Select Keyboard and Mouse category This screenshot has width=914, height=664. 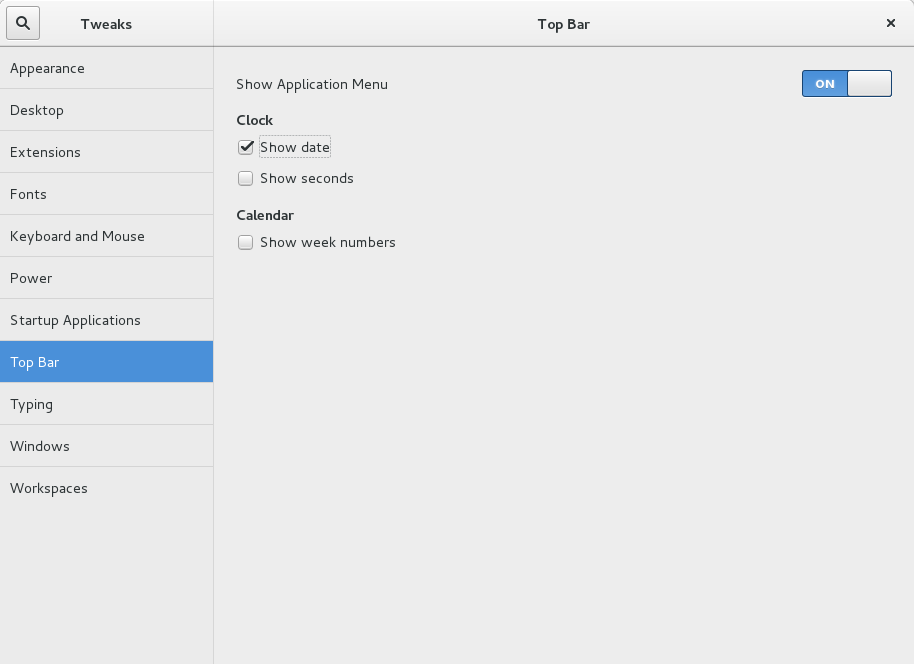click(x=107, y=236)
